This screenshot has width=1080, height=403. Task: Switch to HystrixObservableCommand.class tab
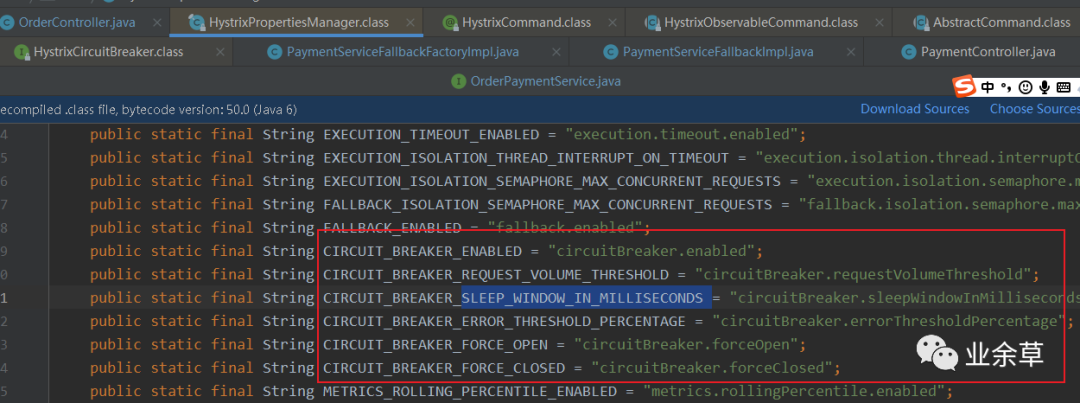pyautogui.click(x=761, y=23)
